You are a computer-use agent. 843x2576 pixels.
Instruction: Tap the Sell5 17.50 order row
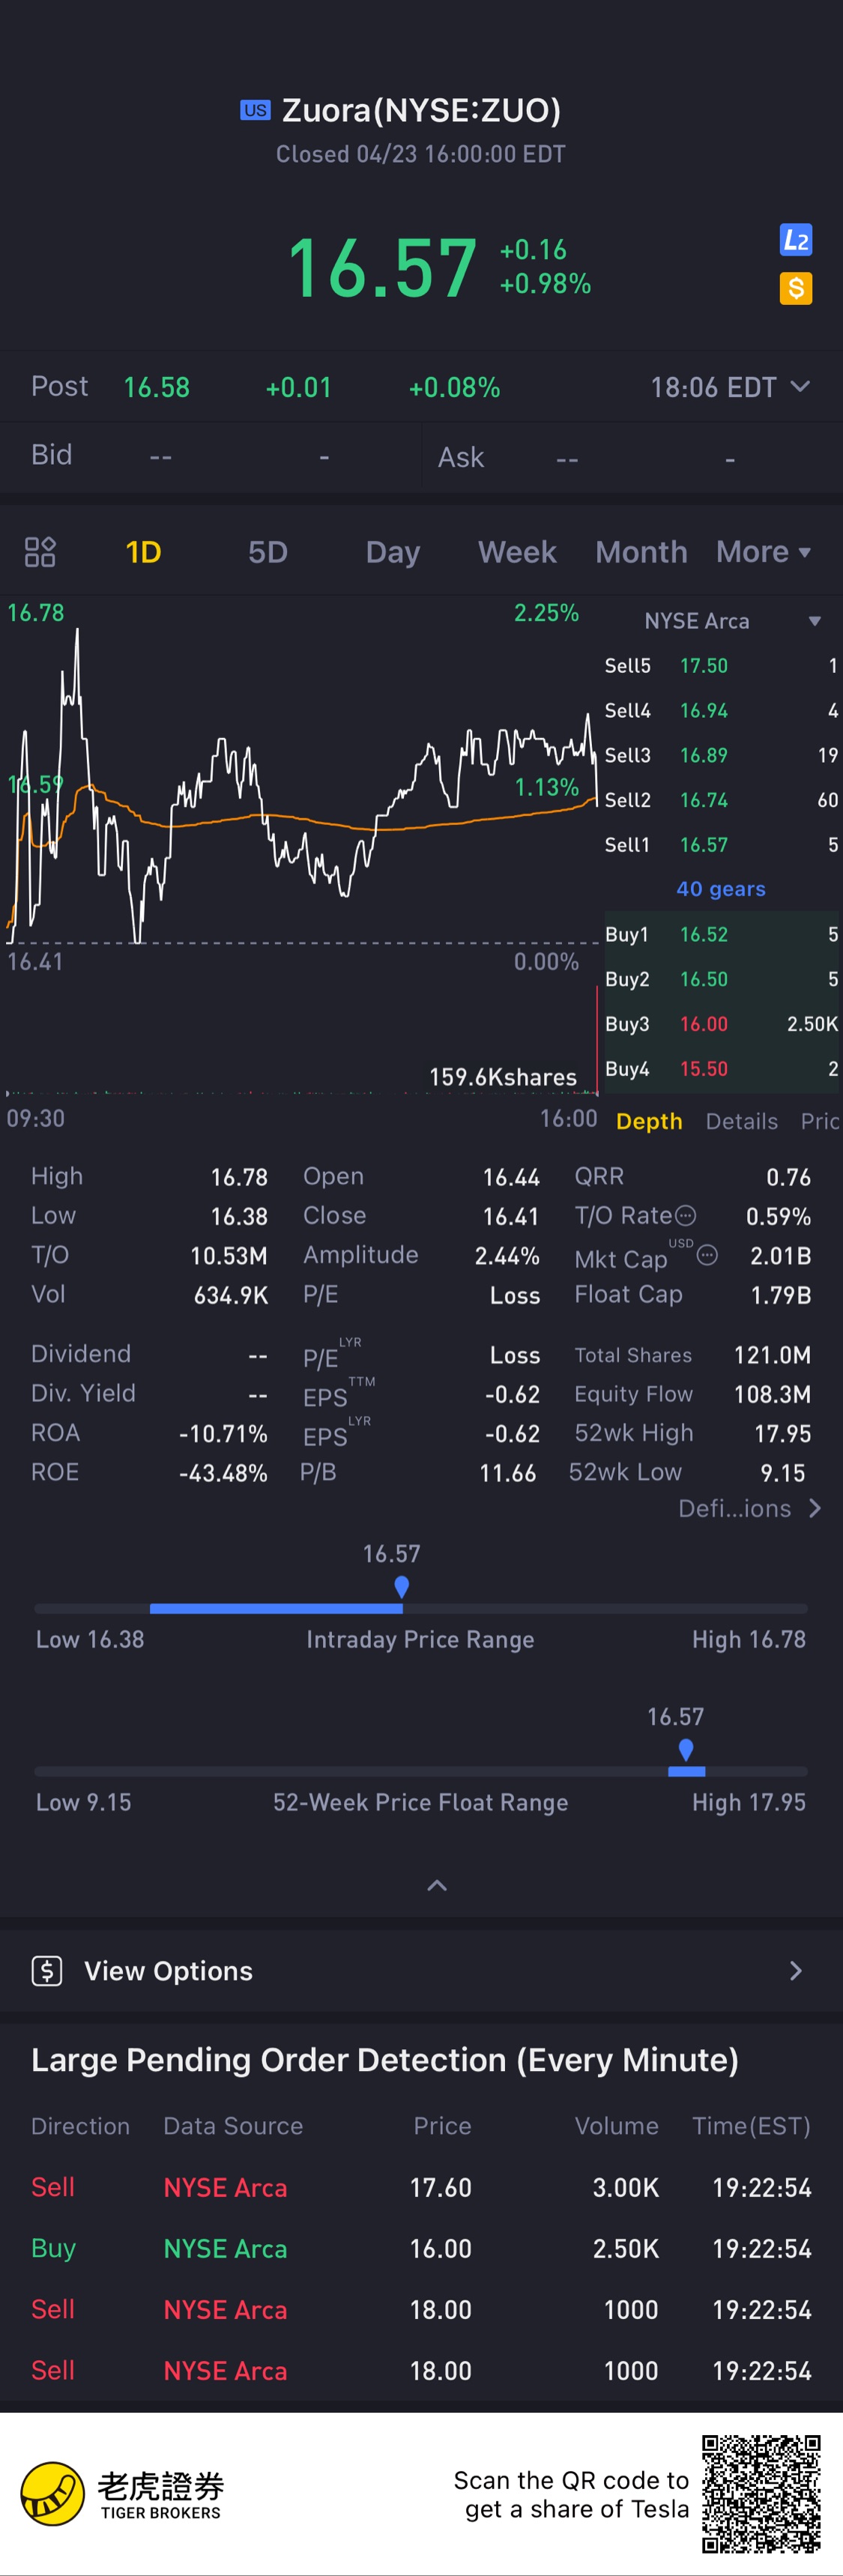[x=721, y=666]
